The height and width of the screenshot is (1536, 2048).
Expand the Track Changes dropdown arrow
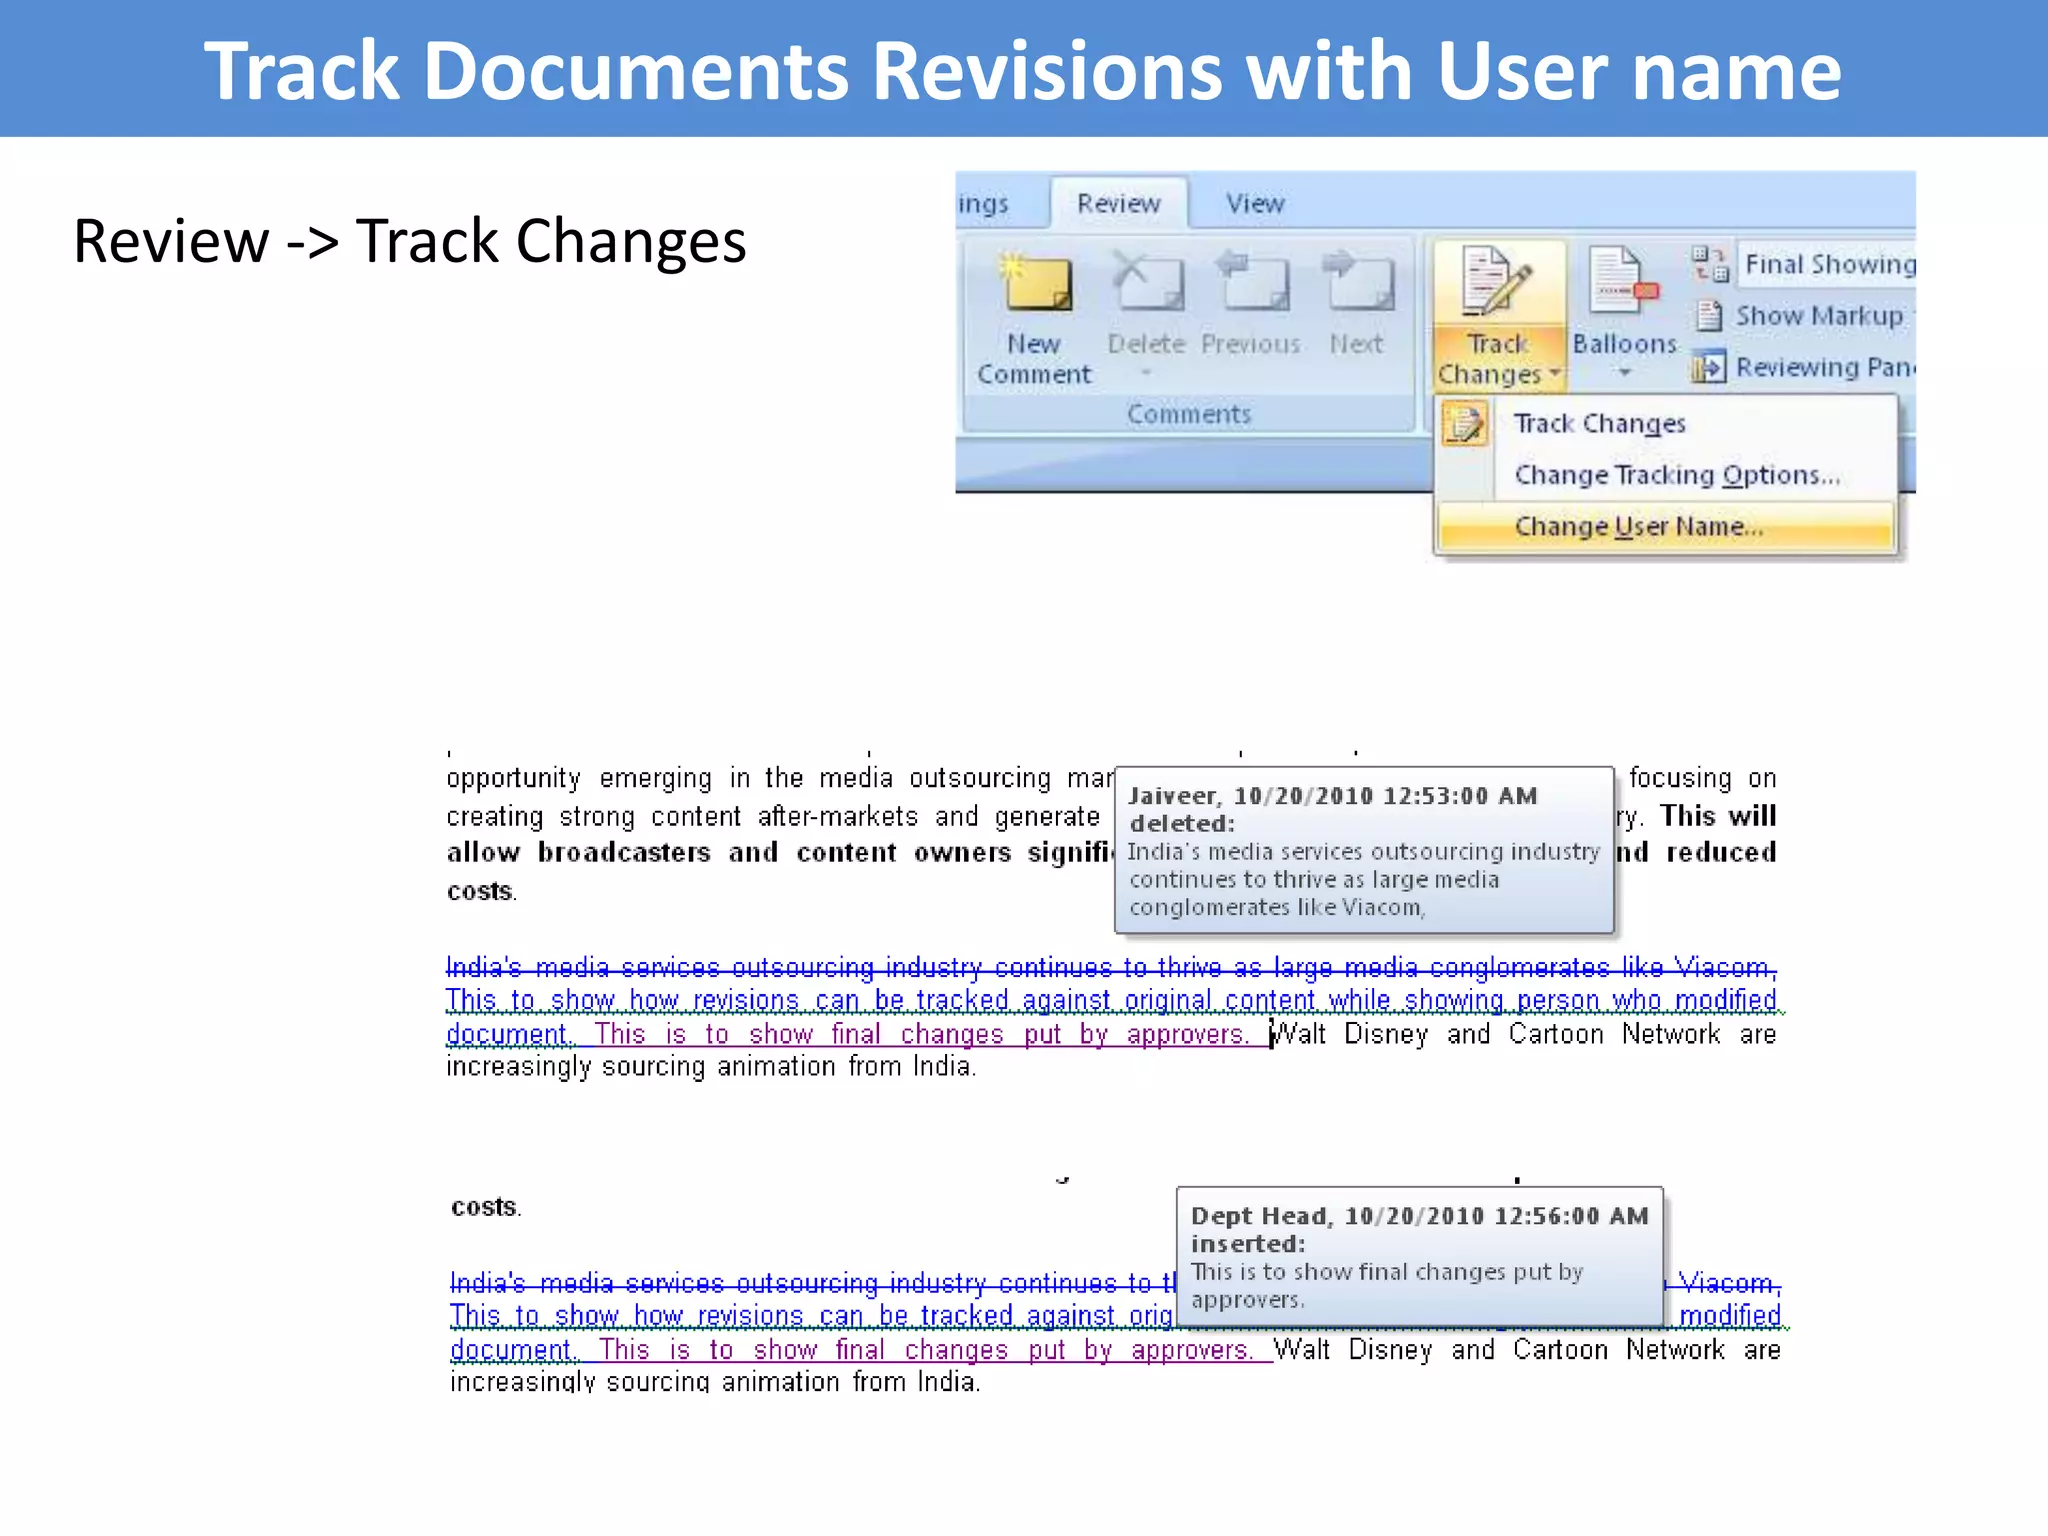1555,374
